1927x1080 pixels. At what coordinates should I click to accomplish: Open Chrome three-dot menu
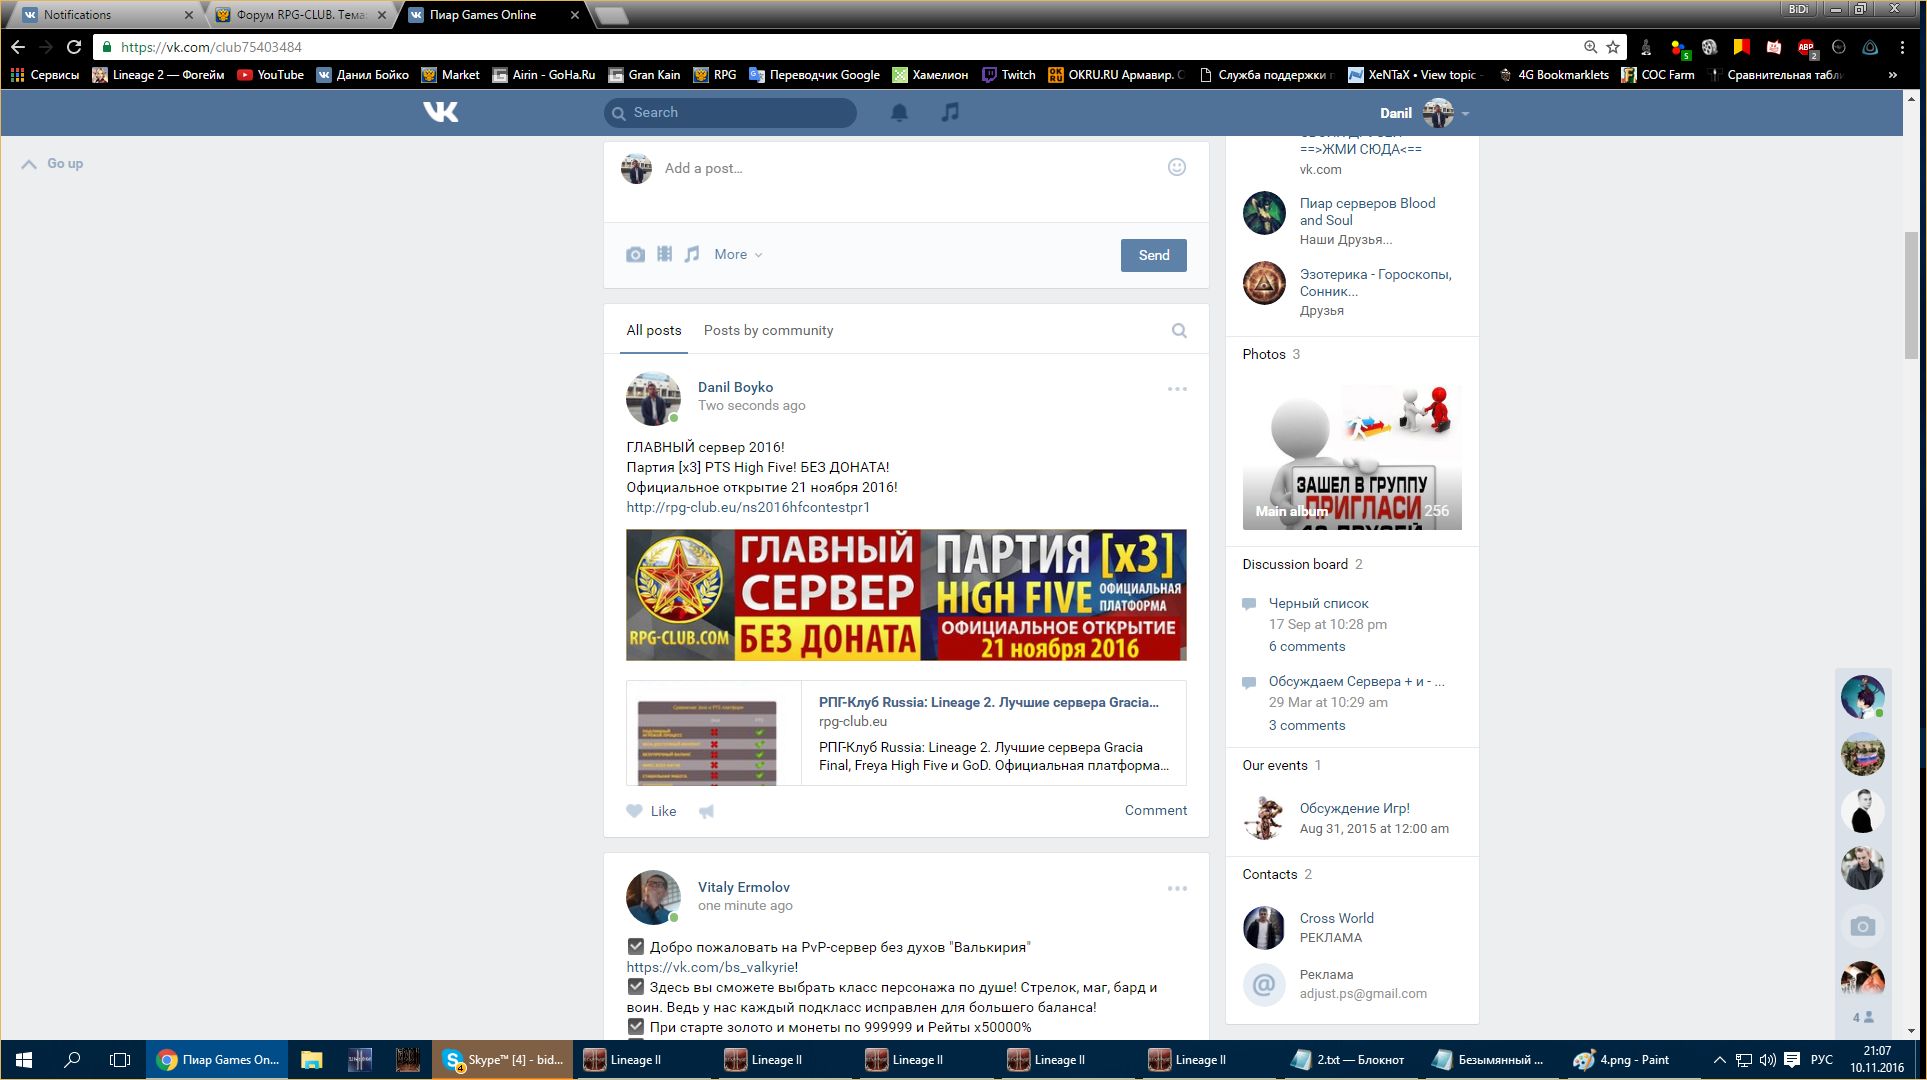(1902, 47)
